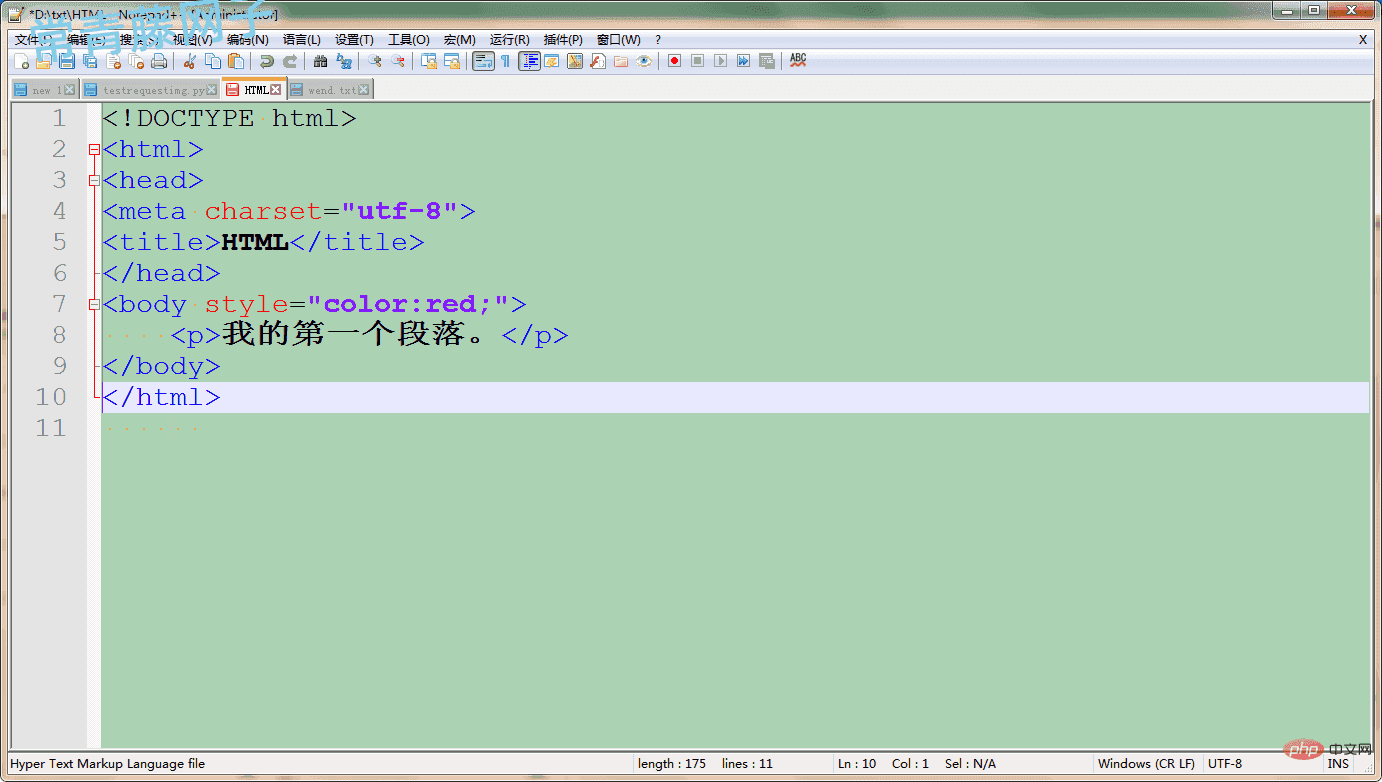
Task: Open the ? help menu
Action: [x=658, y=40]
